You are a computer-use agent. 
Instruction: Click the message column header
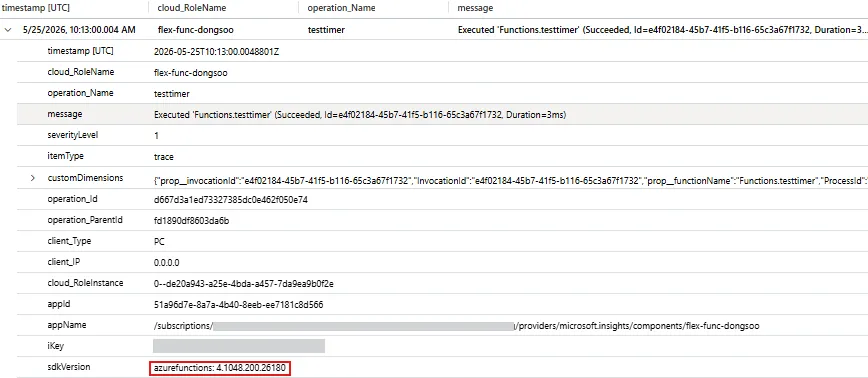point(475,8)
